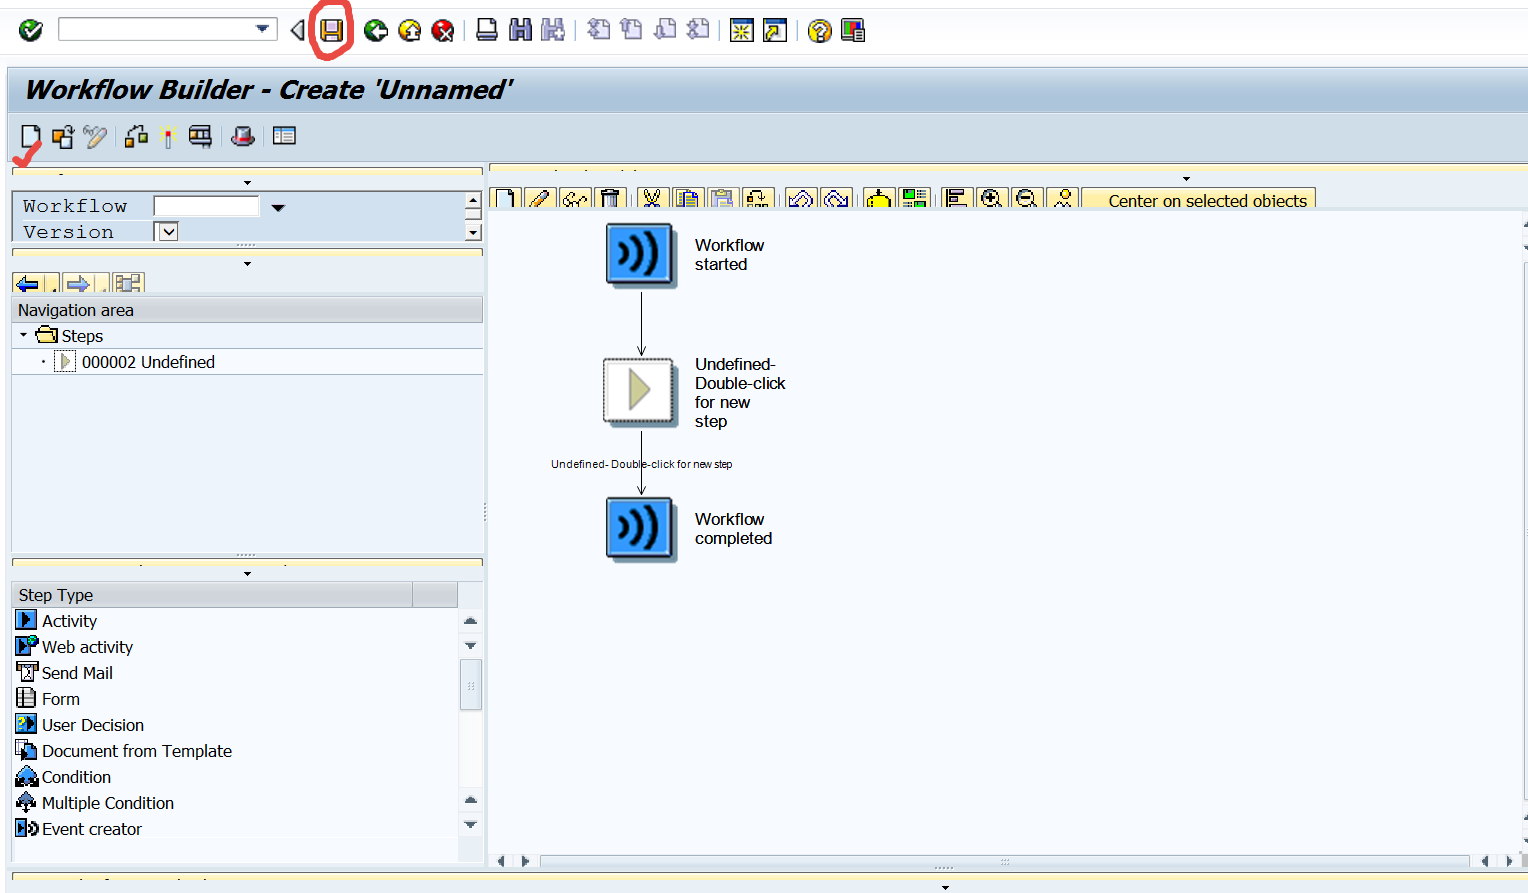Click the Generate shortcut icon
Screen dimensions: 1528x893
[x=775, y=31]
